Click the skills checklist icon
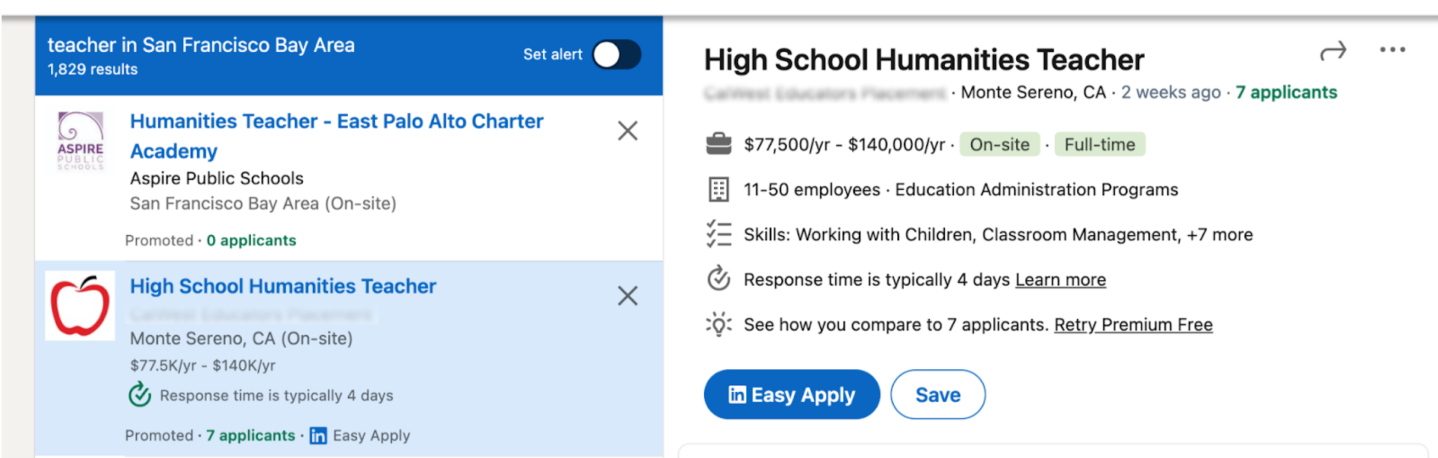Viewport: 1438px width, 458px height. pos(718,234)
